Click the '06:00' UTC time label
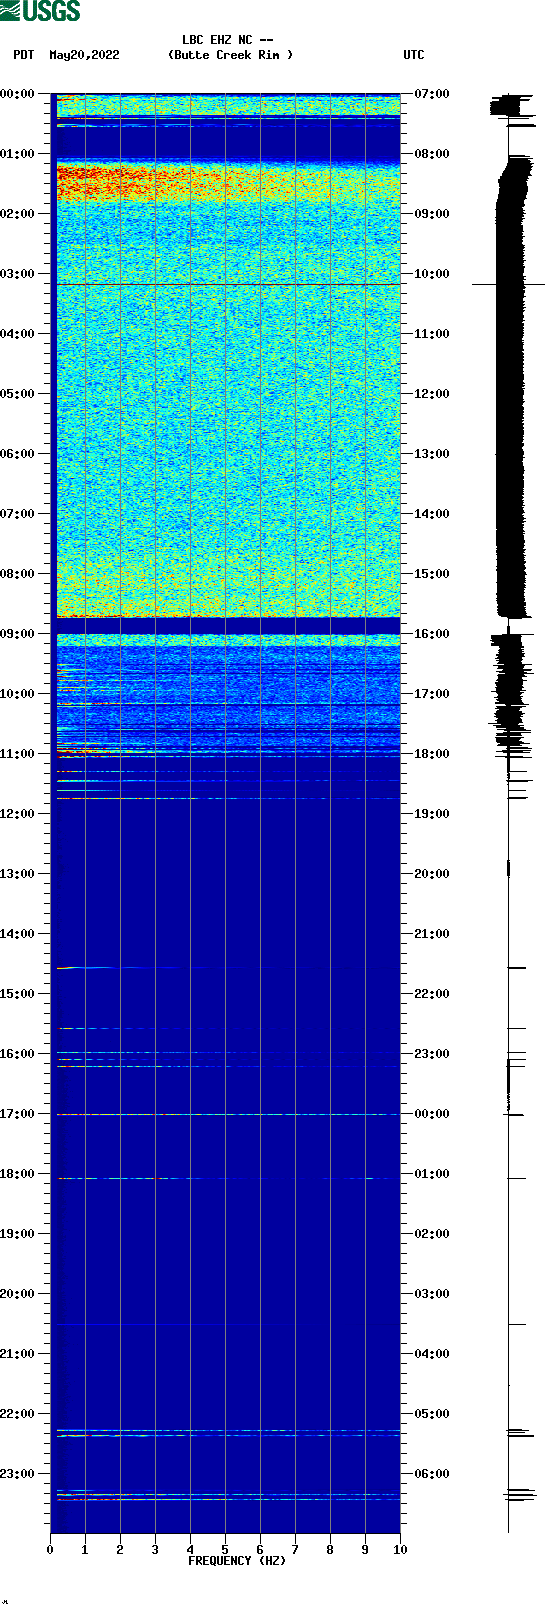 pyautogui.click(x=432, y=1474)
